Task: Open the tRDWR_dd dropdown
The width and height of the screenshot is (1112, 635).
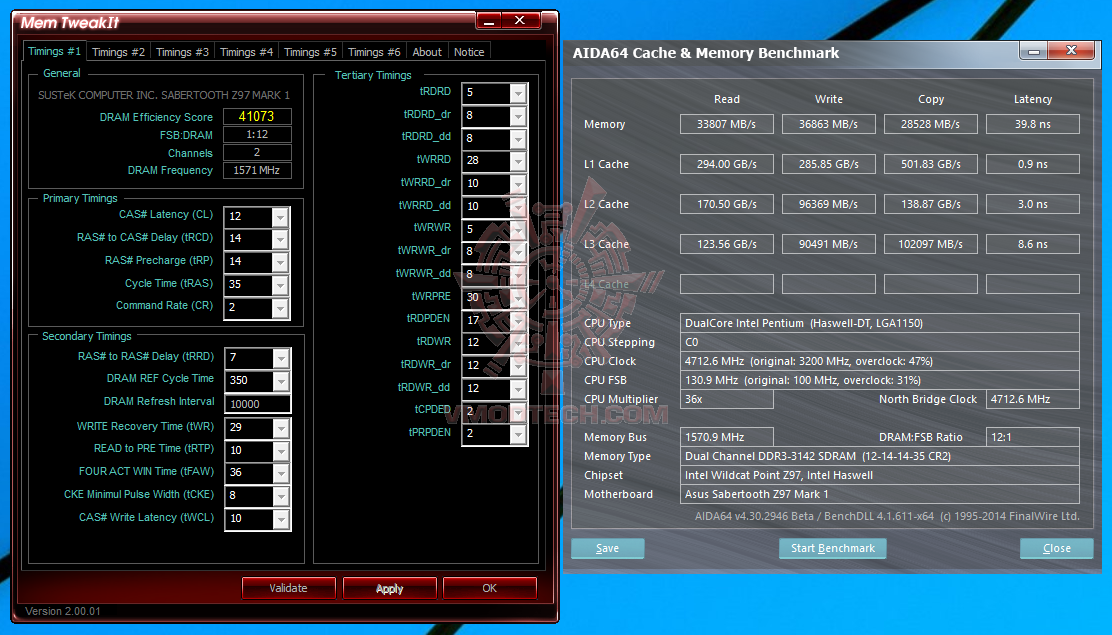Action: pos(518,388)
